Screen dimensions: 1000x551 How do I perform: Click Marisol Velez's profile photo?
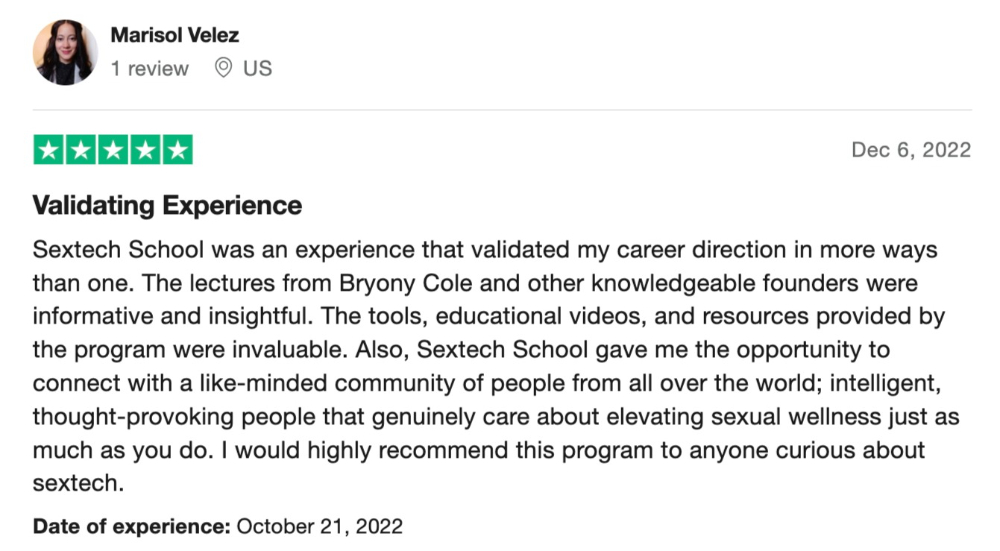point(65,52)
